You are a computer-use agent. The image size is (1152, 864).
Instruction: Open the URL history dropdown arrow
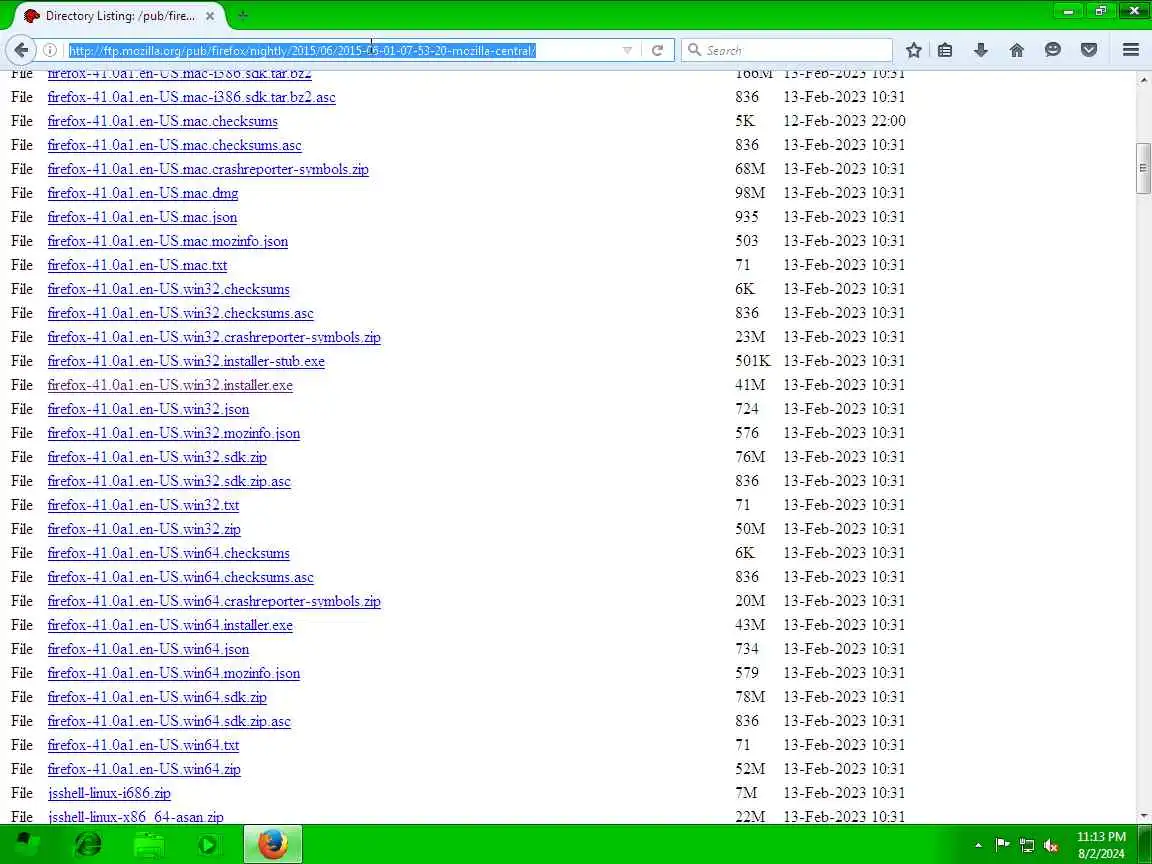(627, 50)
